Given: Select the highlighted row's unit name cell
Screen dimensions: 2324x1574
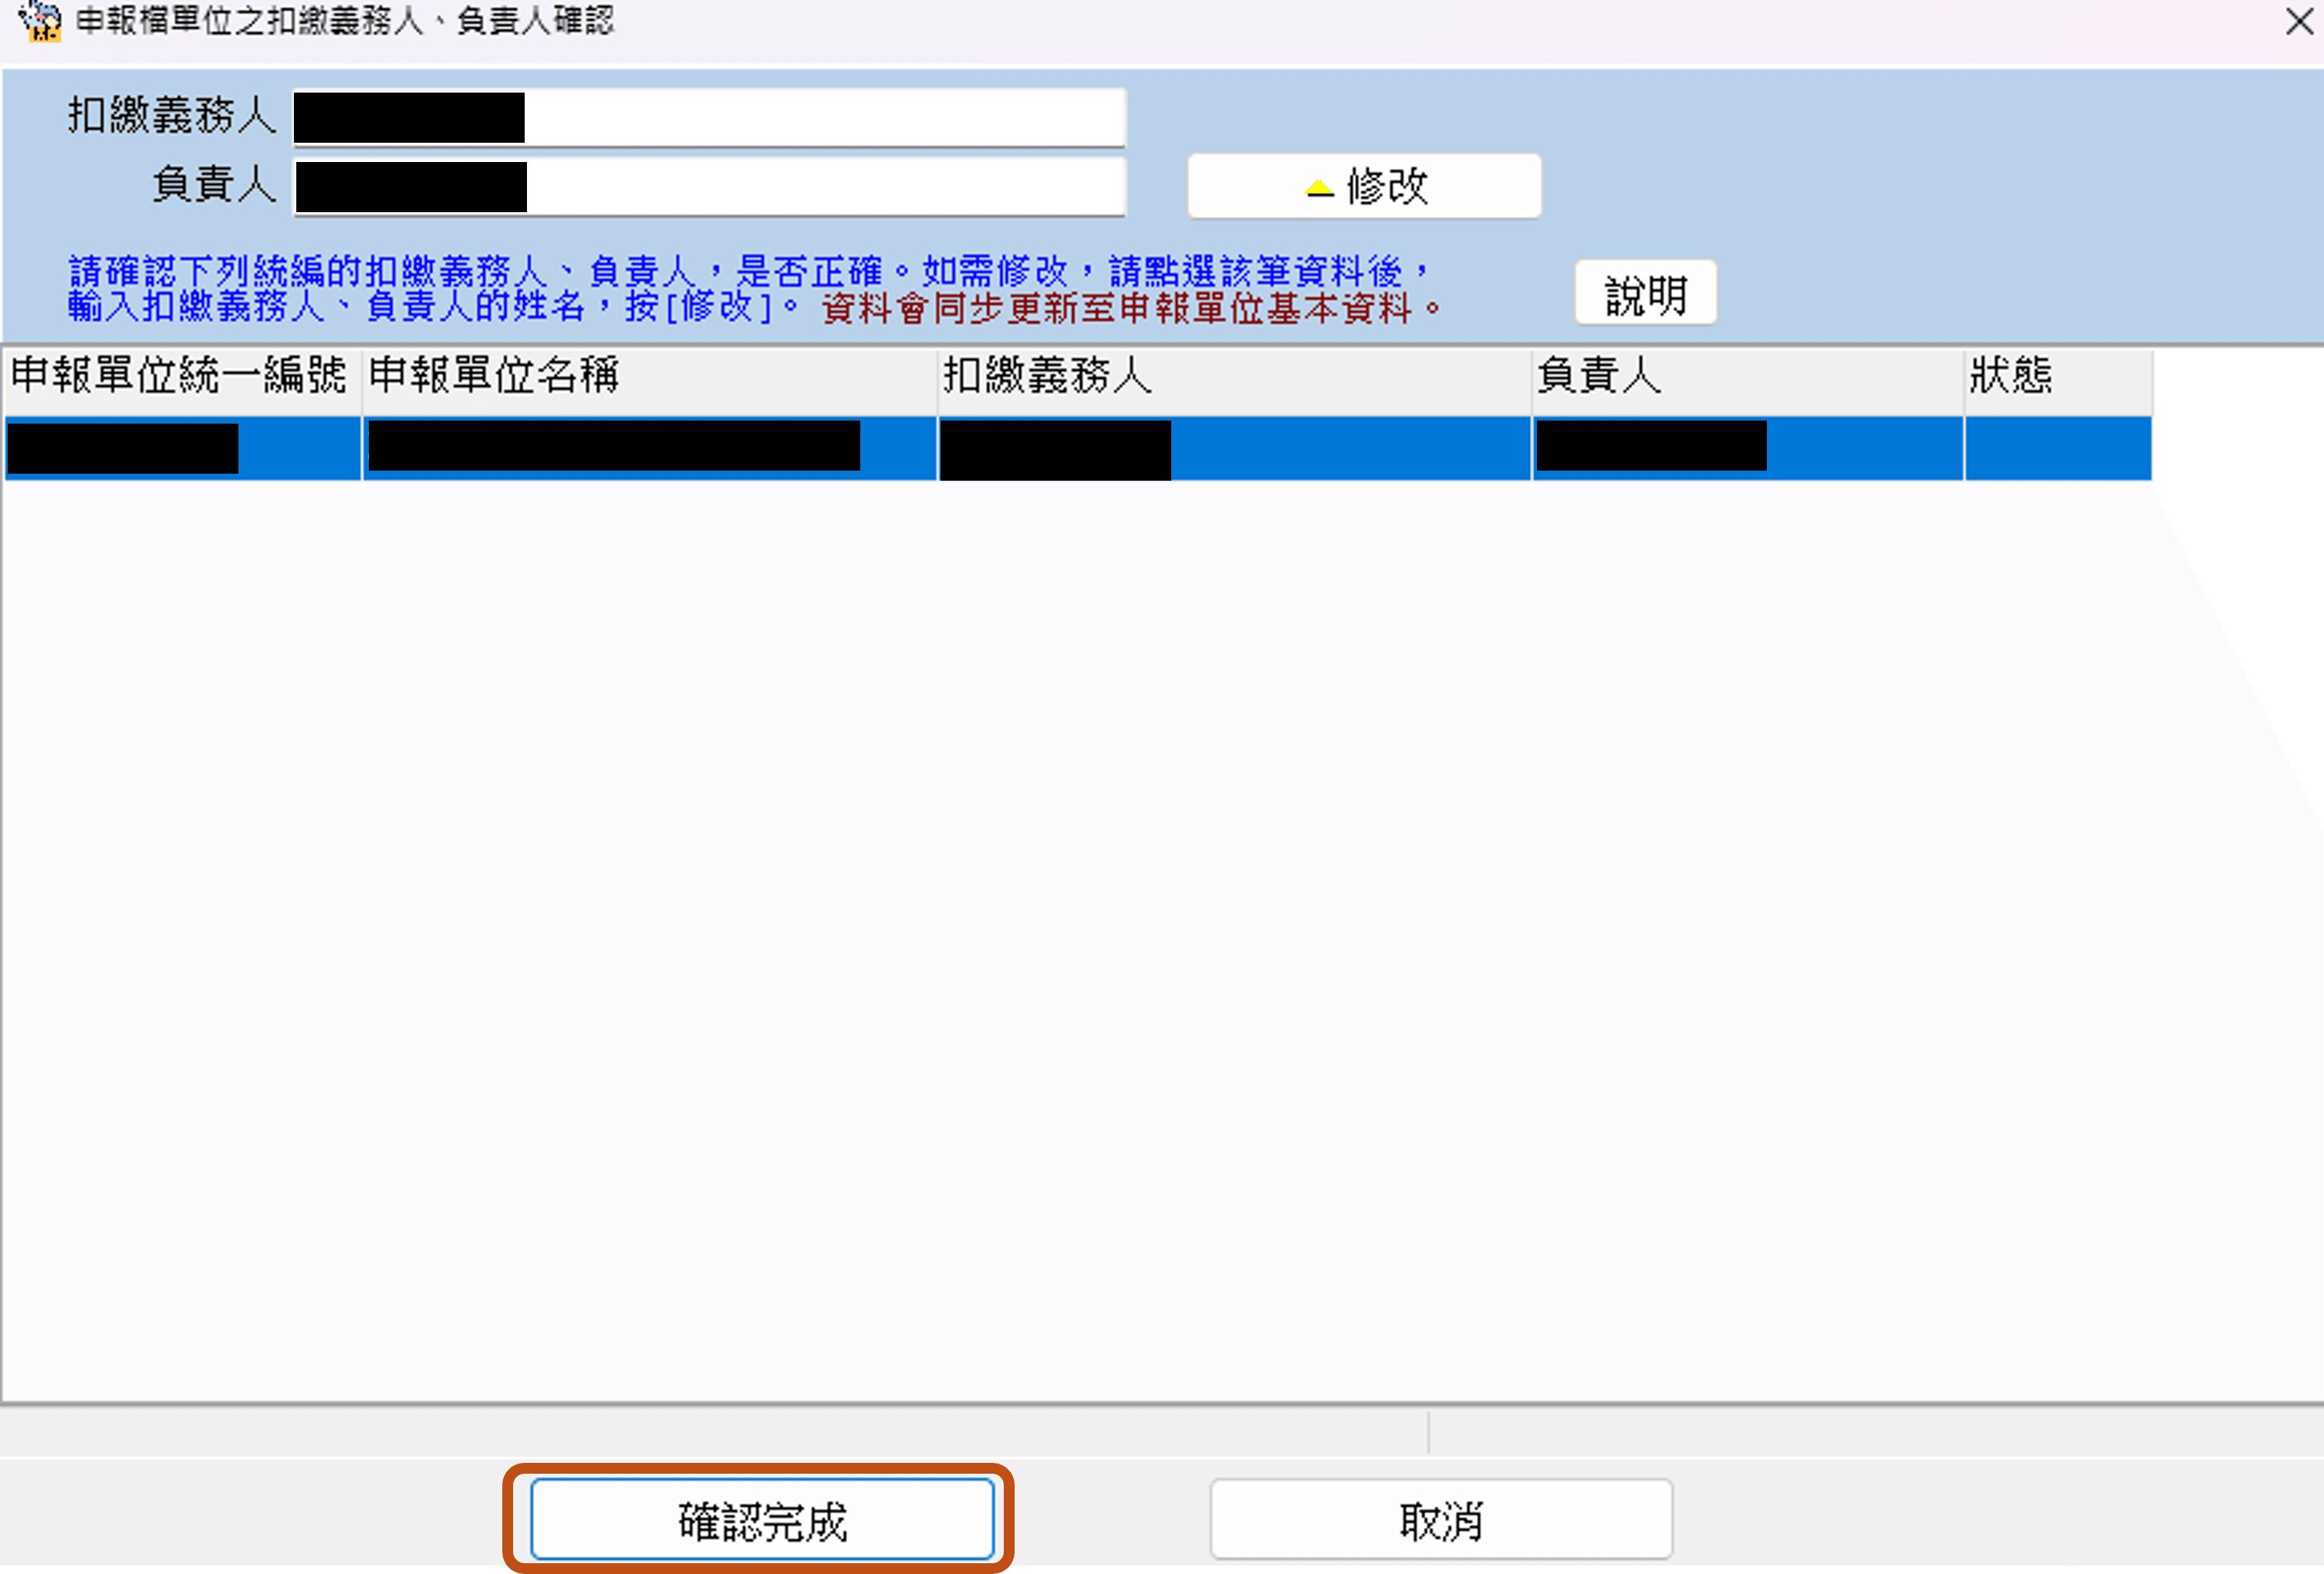Looking at the screenshot, I should click(648, 448).
